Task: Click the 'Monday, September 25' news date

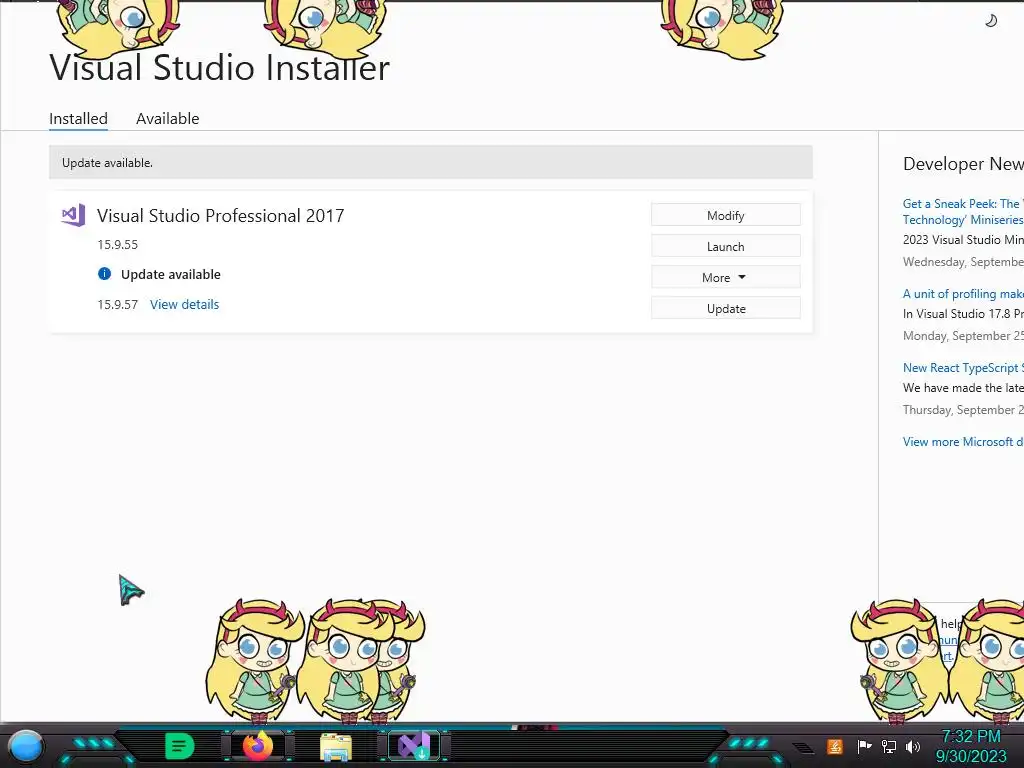Action: (x=963, y=336)
